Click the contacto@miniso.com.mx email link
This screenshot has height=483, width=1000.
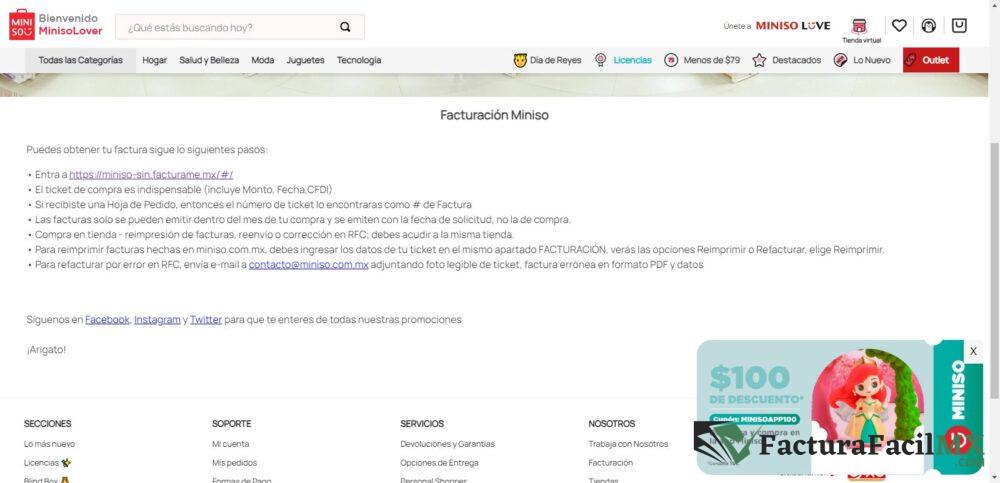tap(309, 264)
